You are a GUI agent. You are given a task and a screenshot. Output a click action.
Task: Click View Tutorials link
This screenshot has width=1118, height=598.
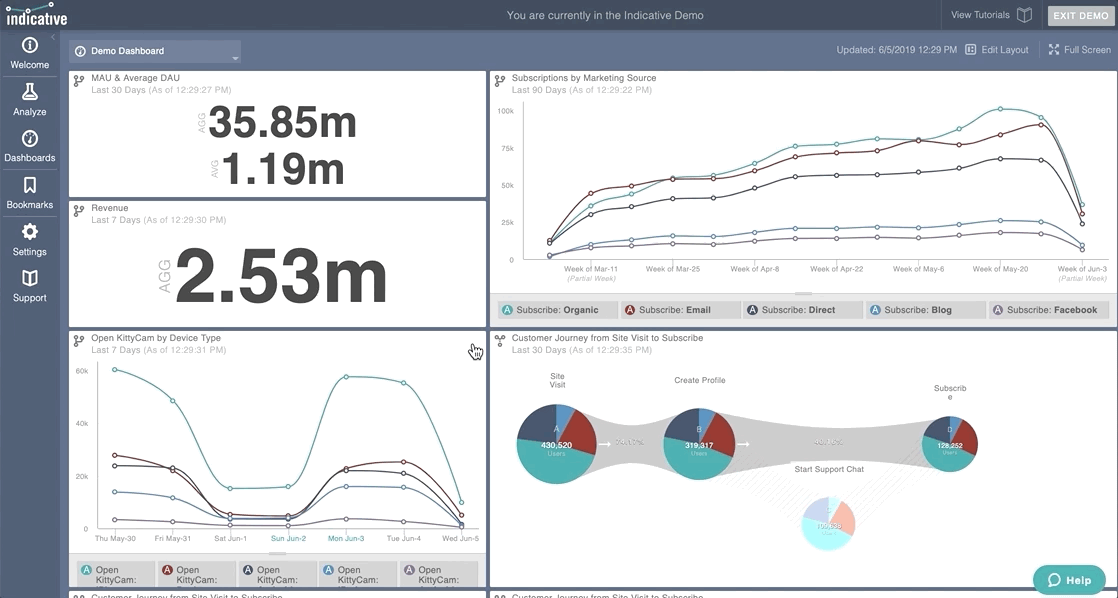980,15
